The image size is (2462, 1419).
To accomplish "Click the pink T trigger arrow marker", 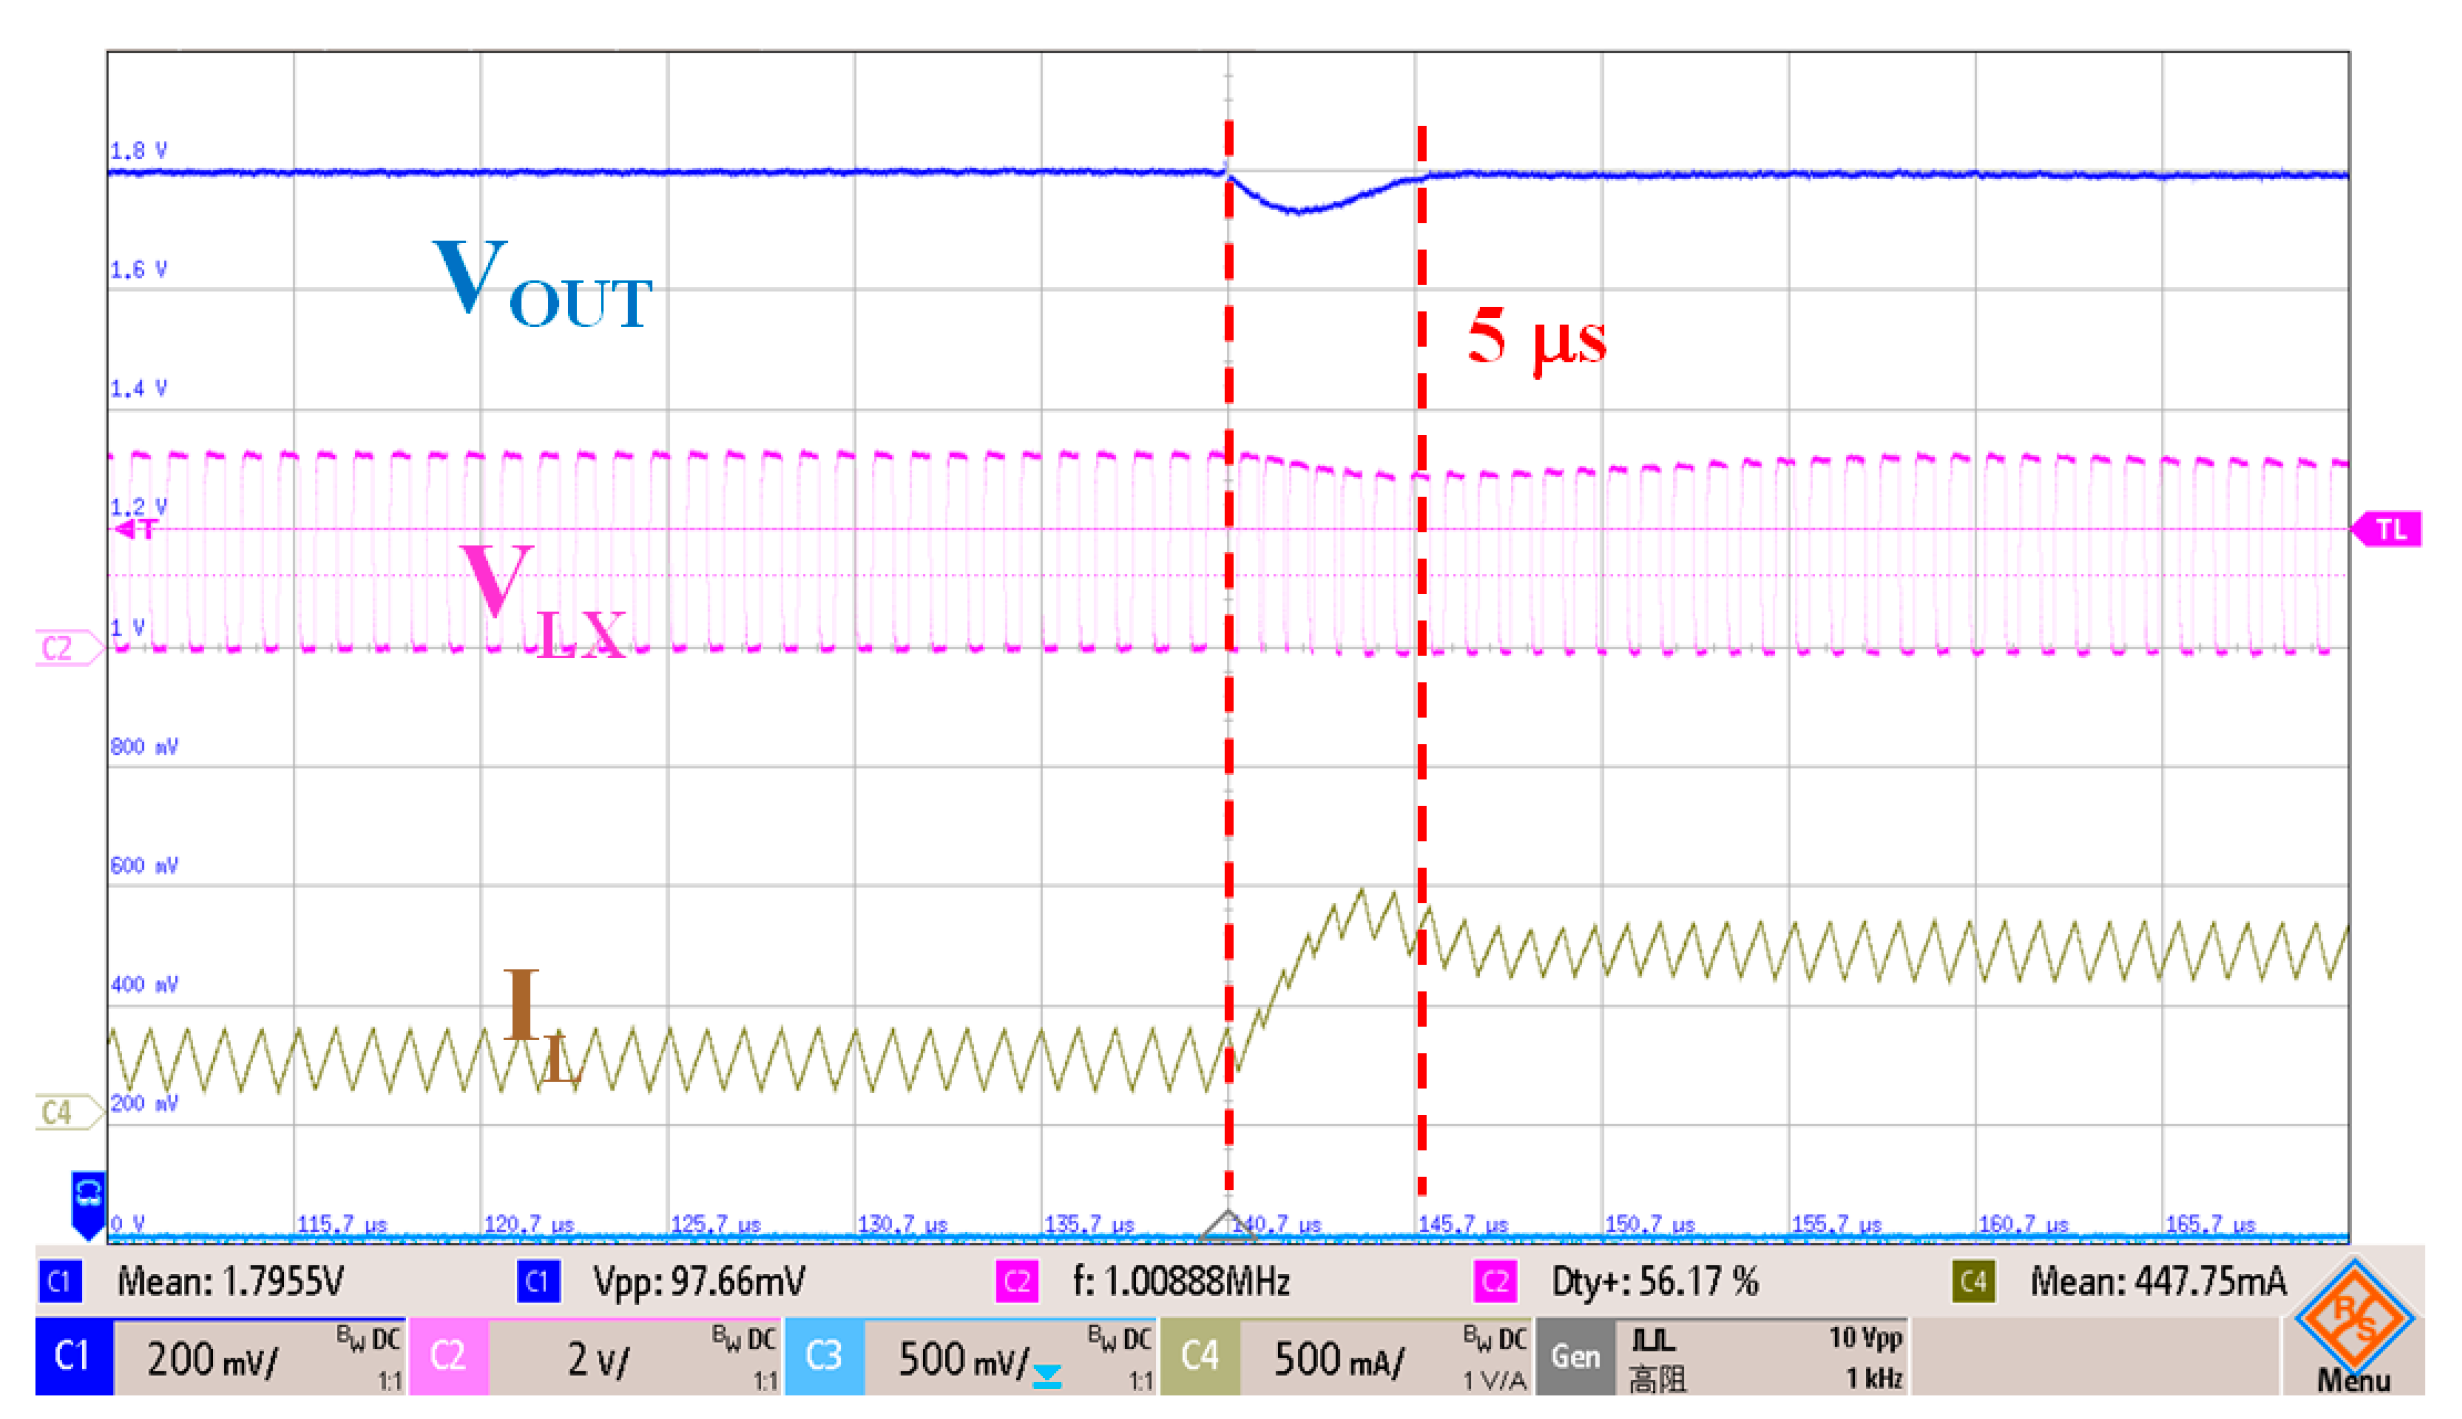I will [135, 529].
